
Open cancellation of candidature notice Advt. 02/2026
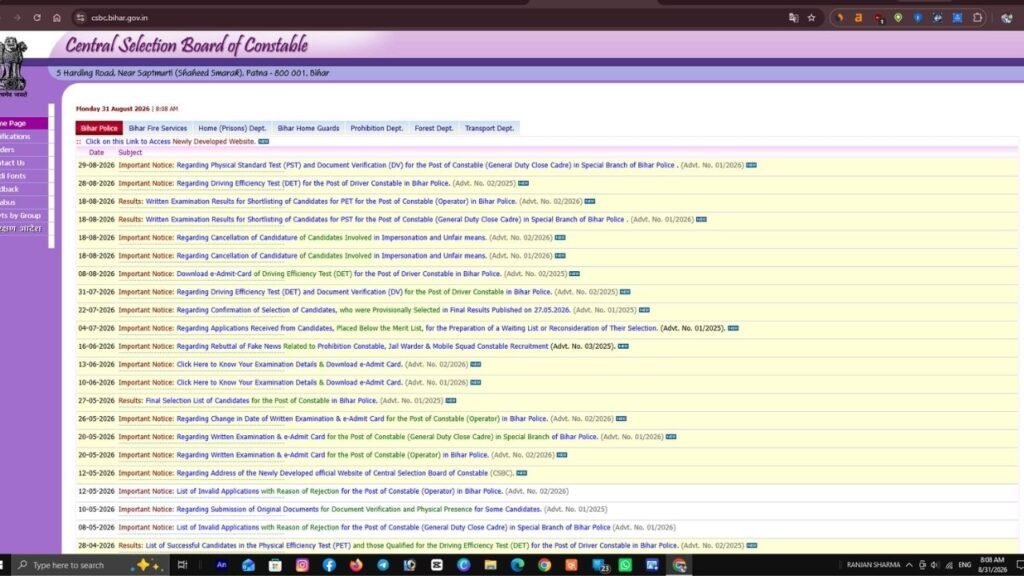[x=331, y=238]
